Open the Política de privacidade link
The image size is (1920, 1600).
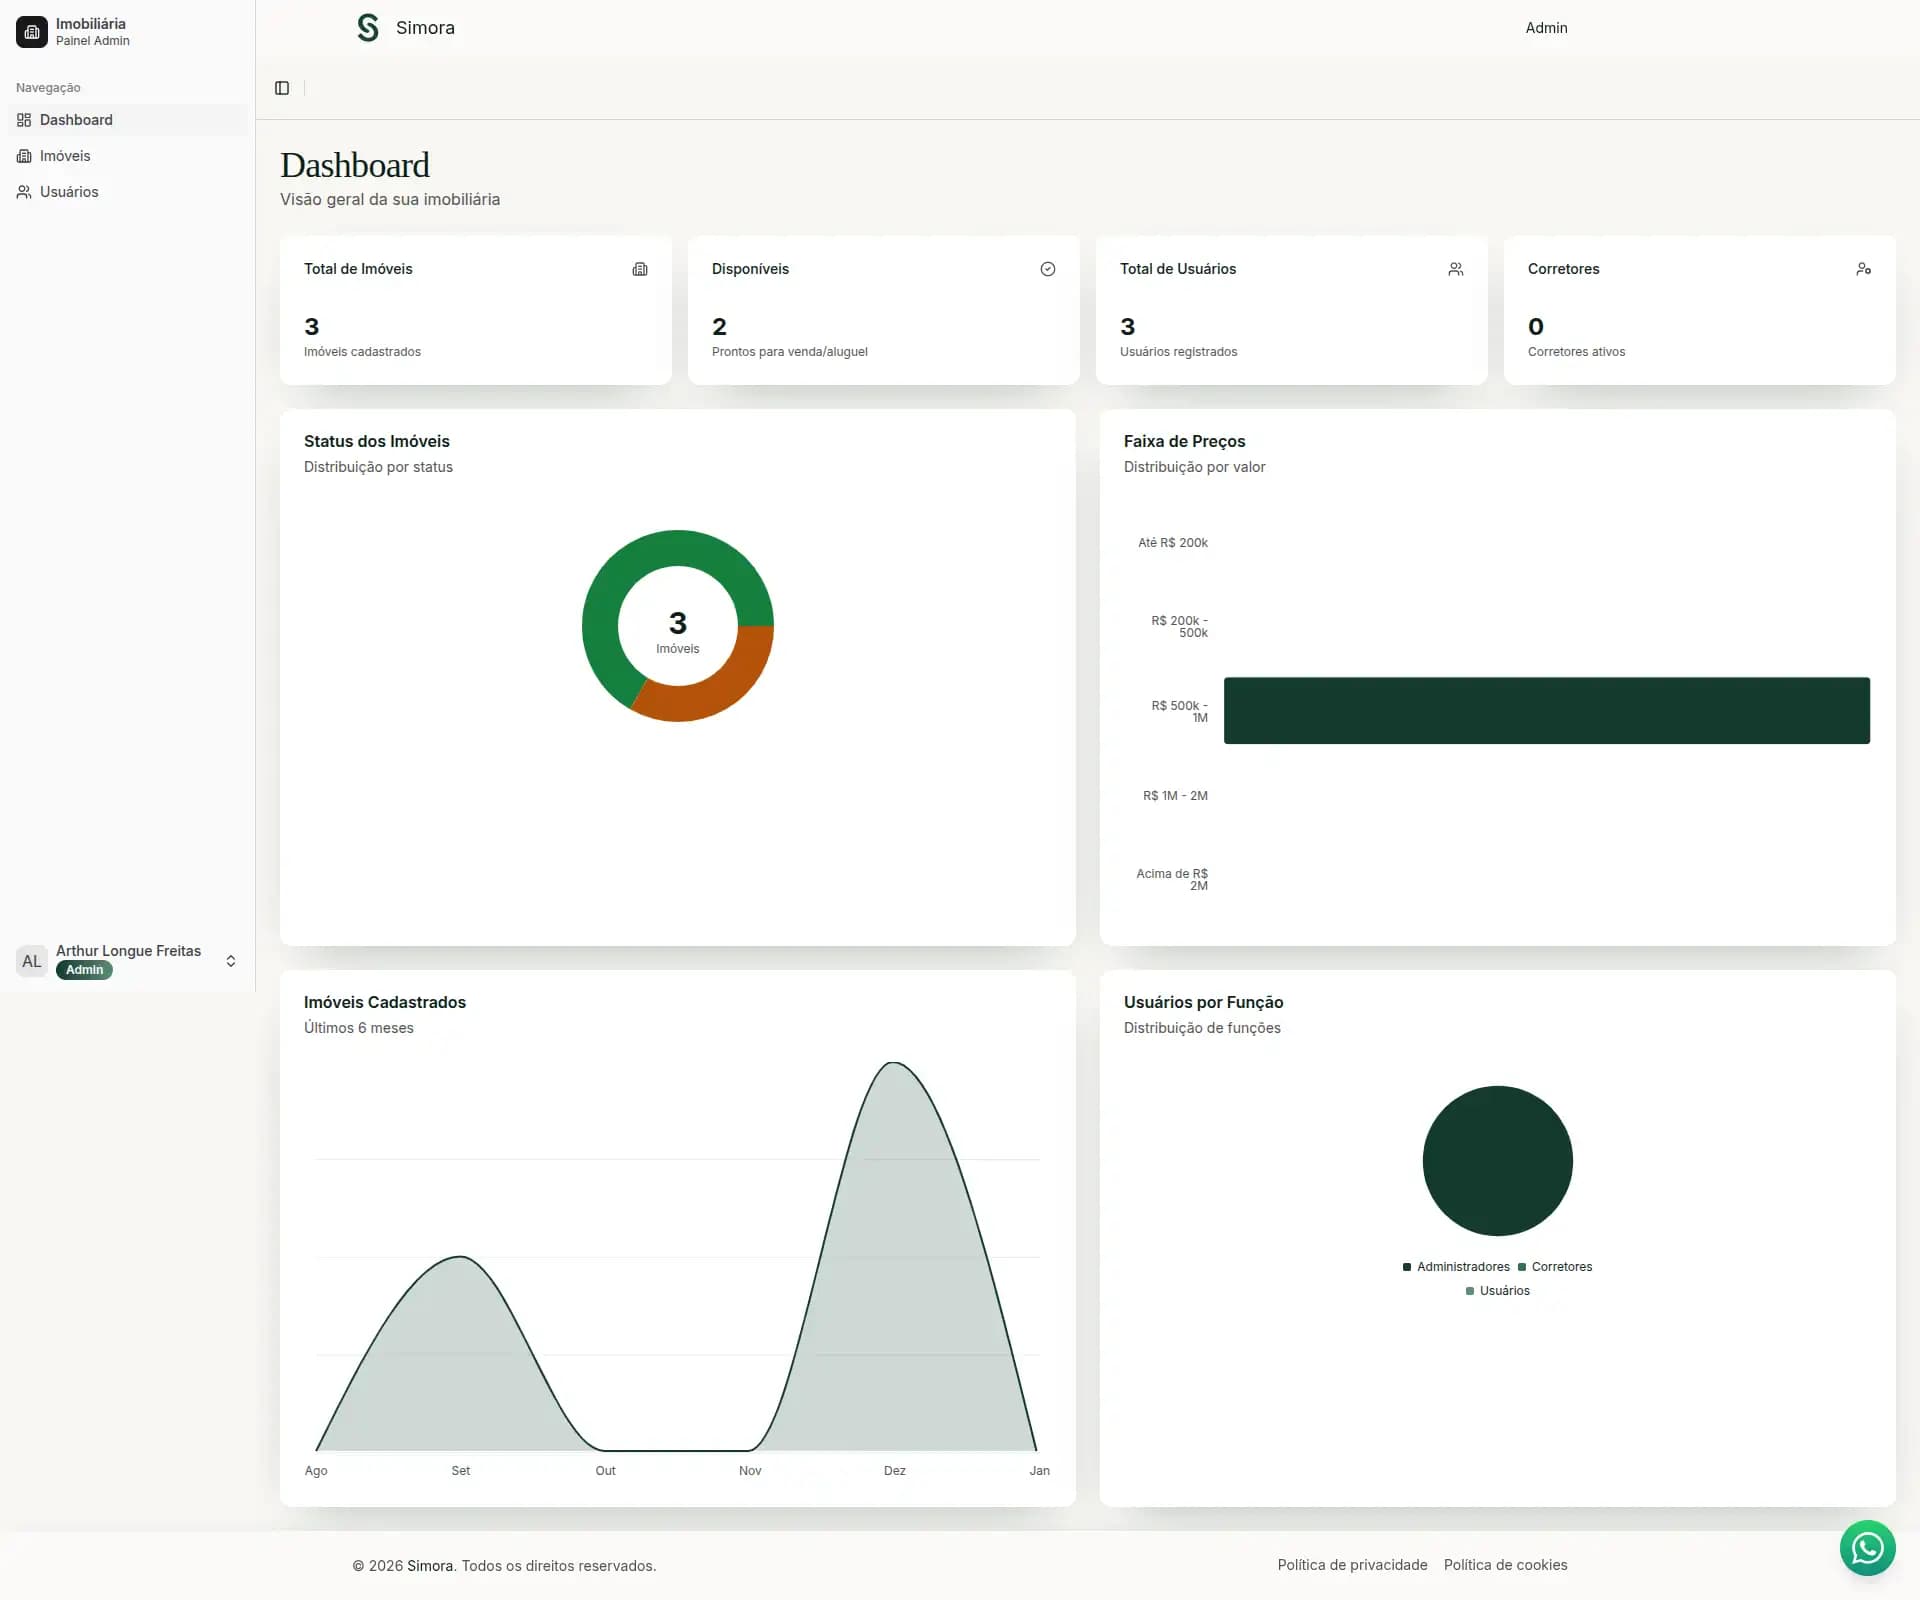click(x=1352, y=1565)
